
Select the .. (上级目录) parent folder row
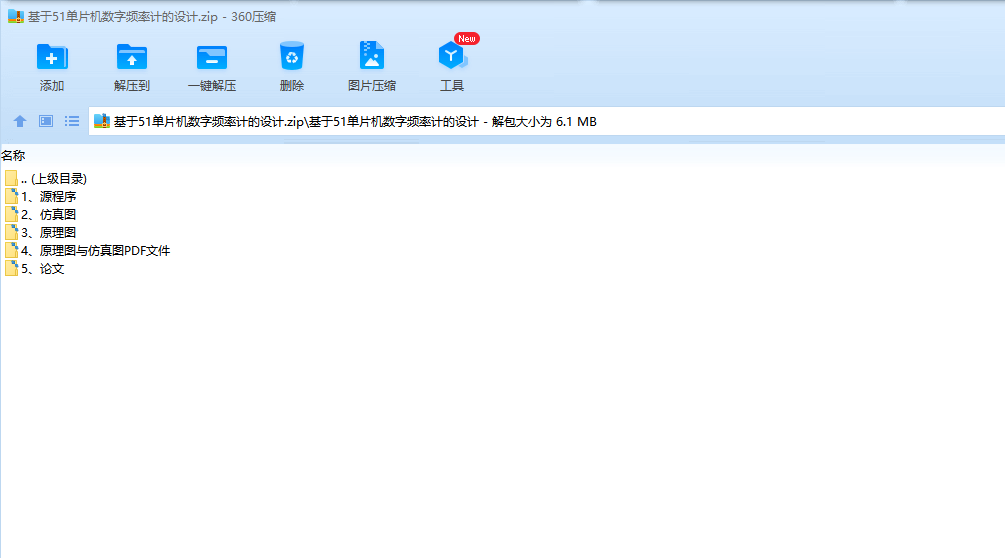pyautogui.click(x=46, y=179)
